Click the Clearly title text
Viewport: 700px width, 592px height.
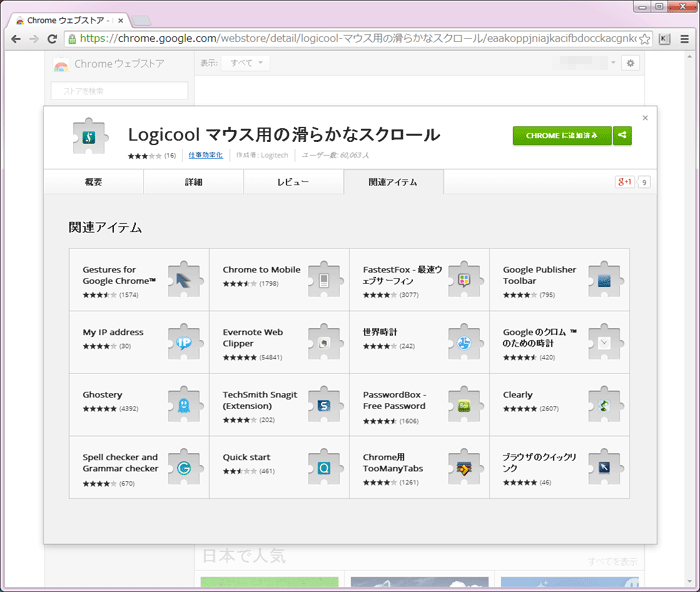tap(518, 395)
